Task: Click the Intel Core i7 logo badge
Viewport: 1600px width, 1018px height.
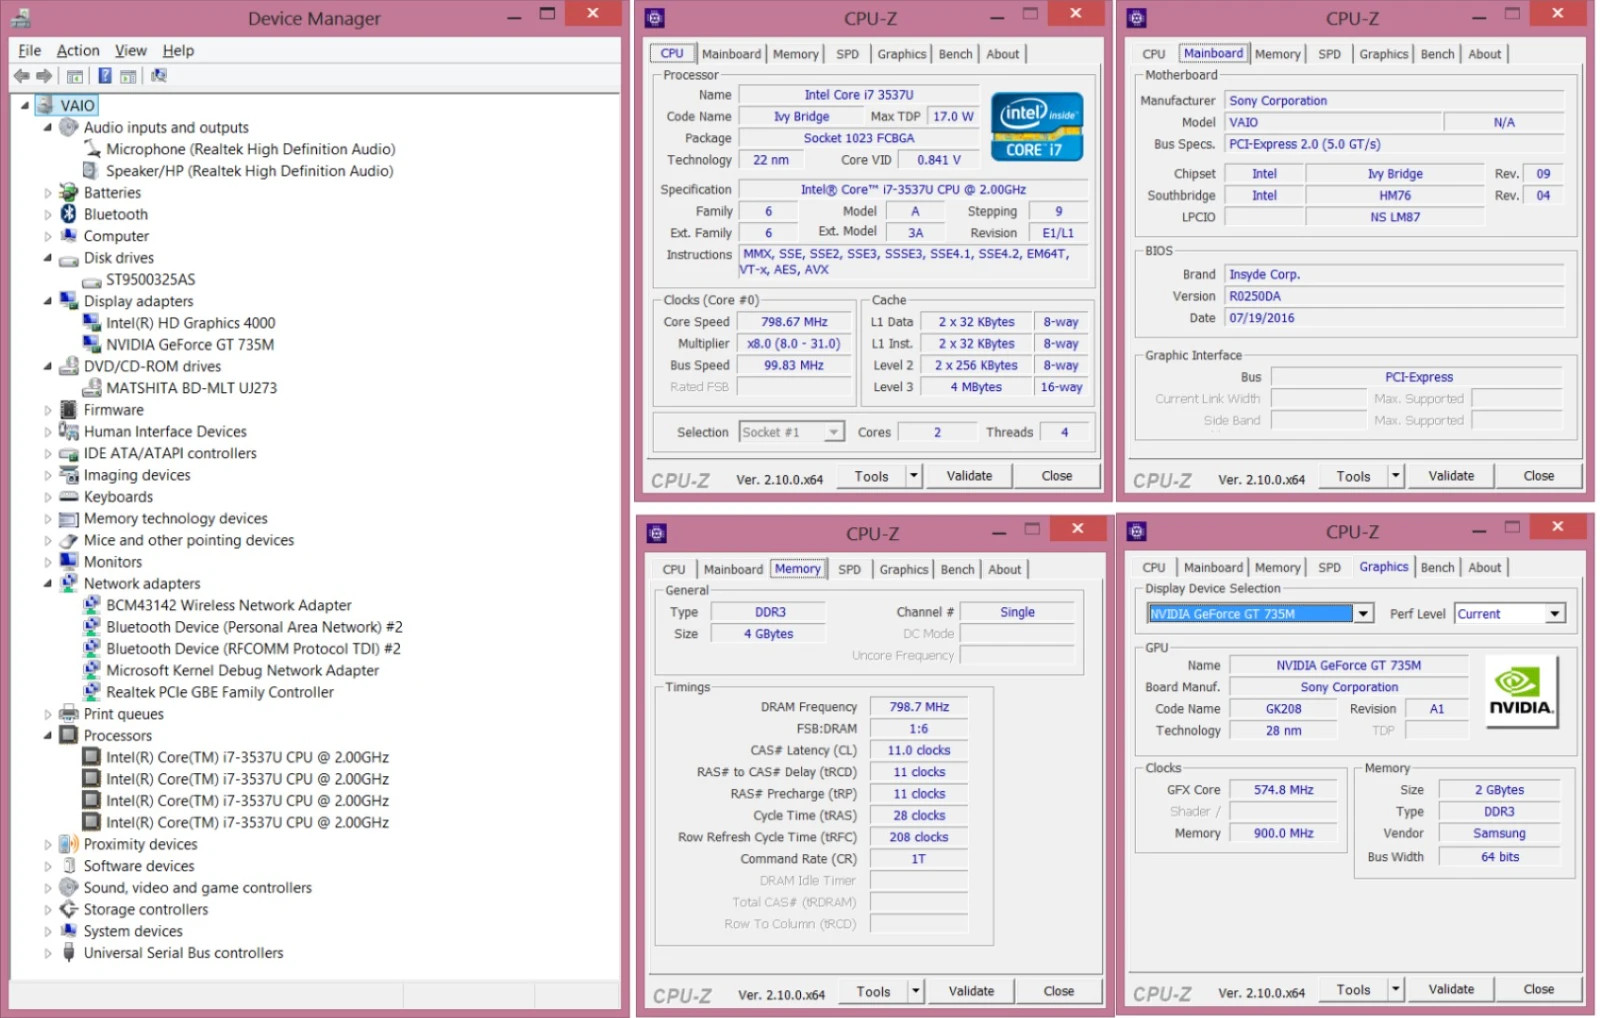Action: coord(1037,127)
